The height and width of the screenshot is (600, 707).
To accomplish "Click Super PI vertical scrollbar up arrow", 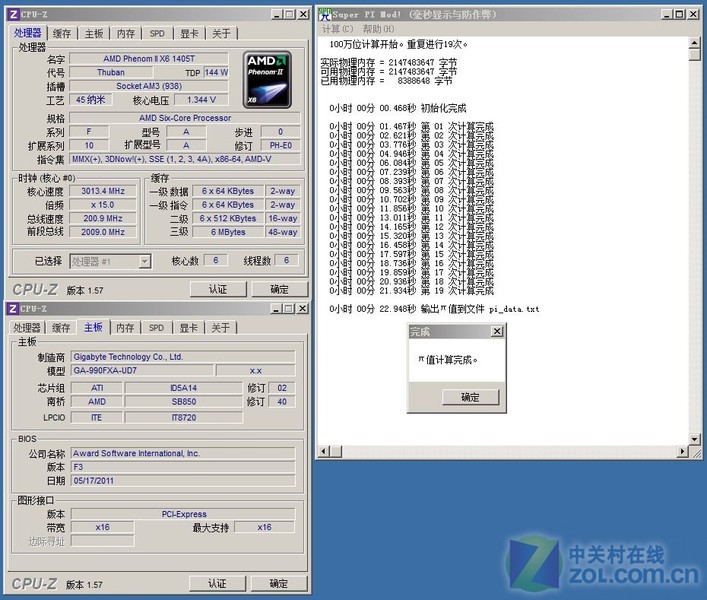I will [x=694, y=43].
